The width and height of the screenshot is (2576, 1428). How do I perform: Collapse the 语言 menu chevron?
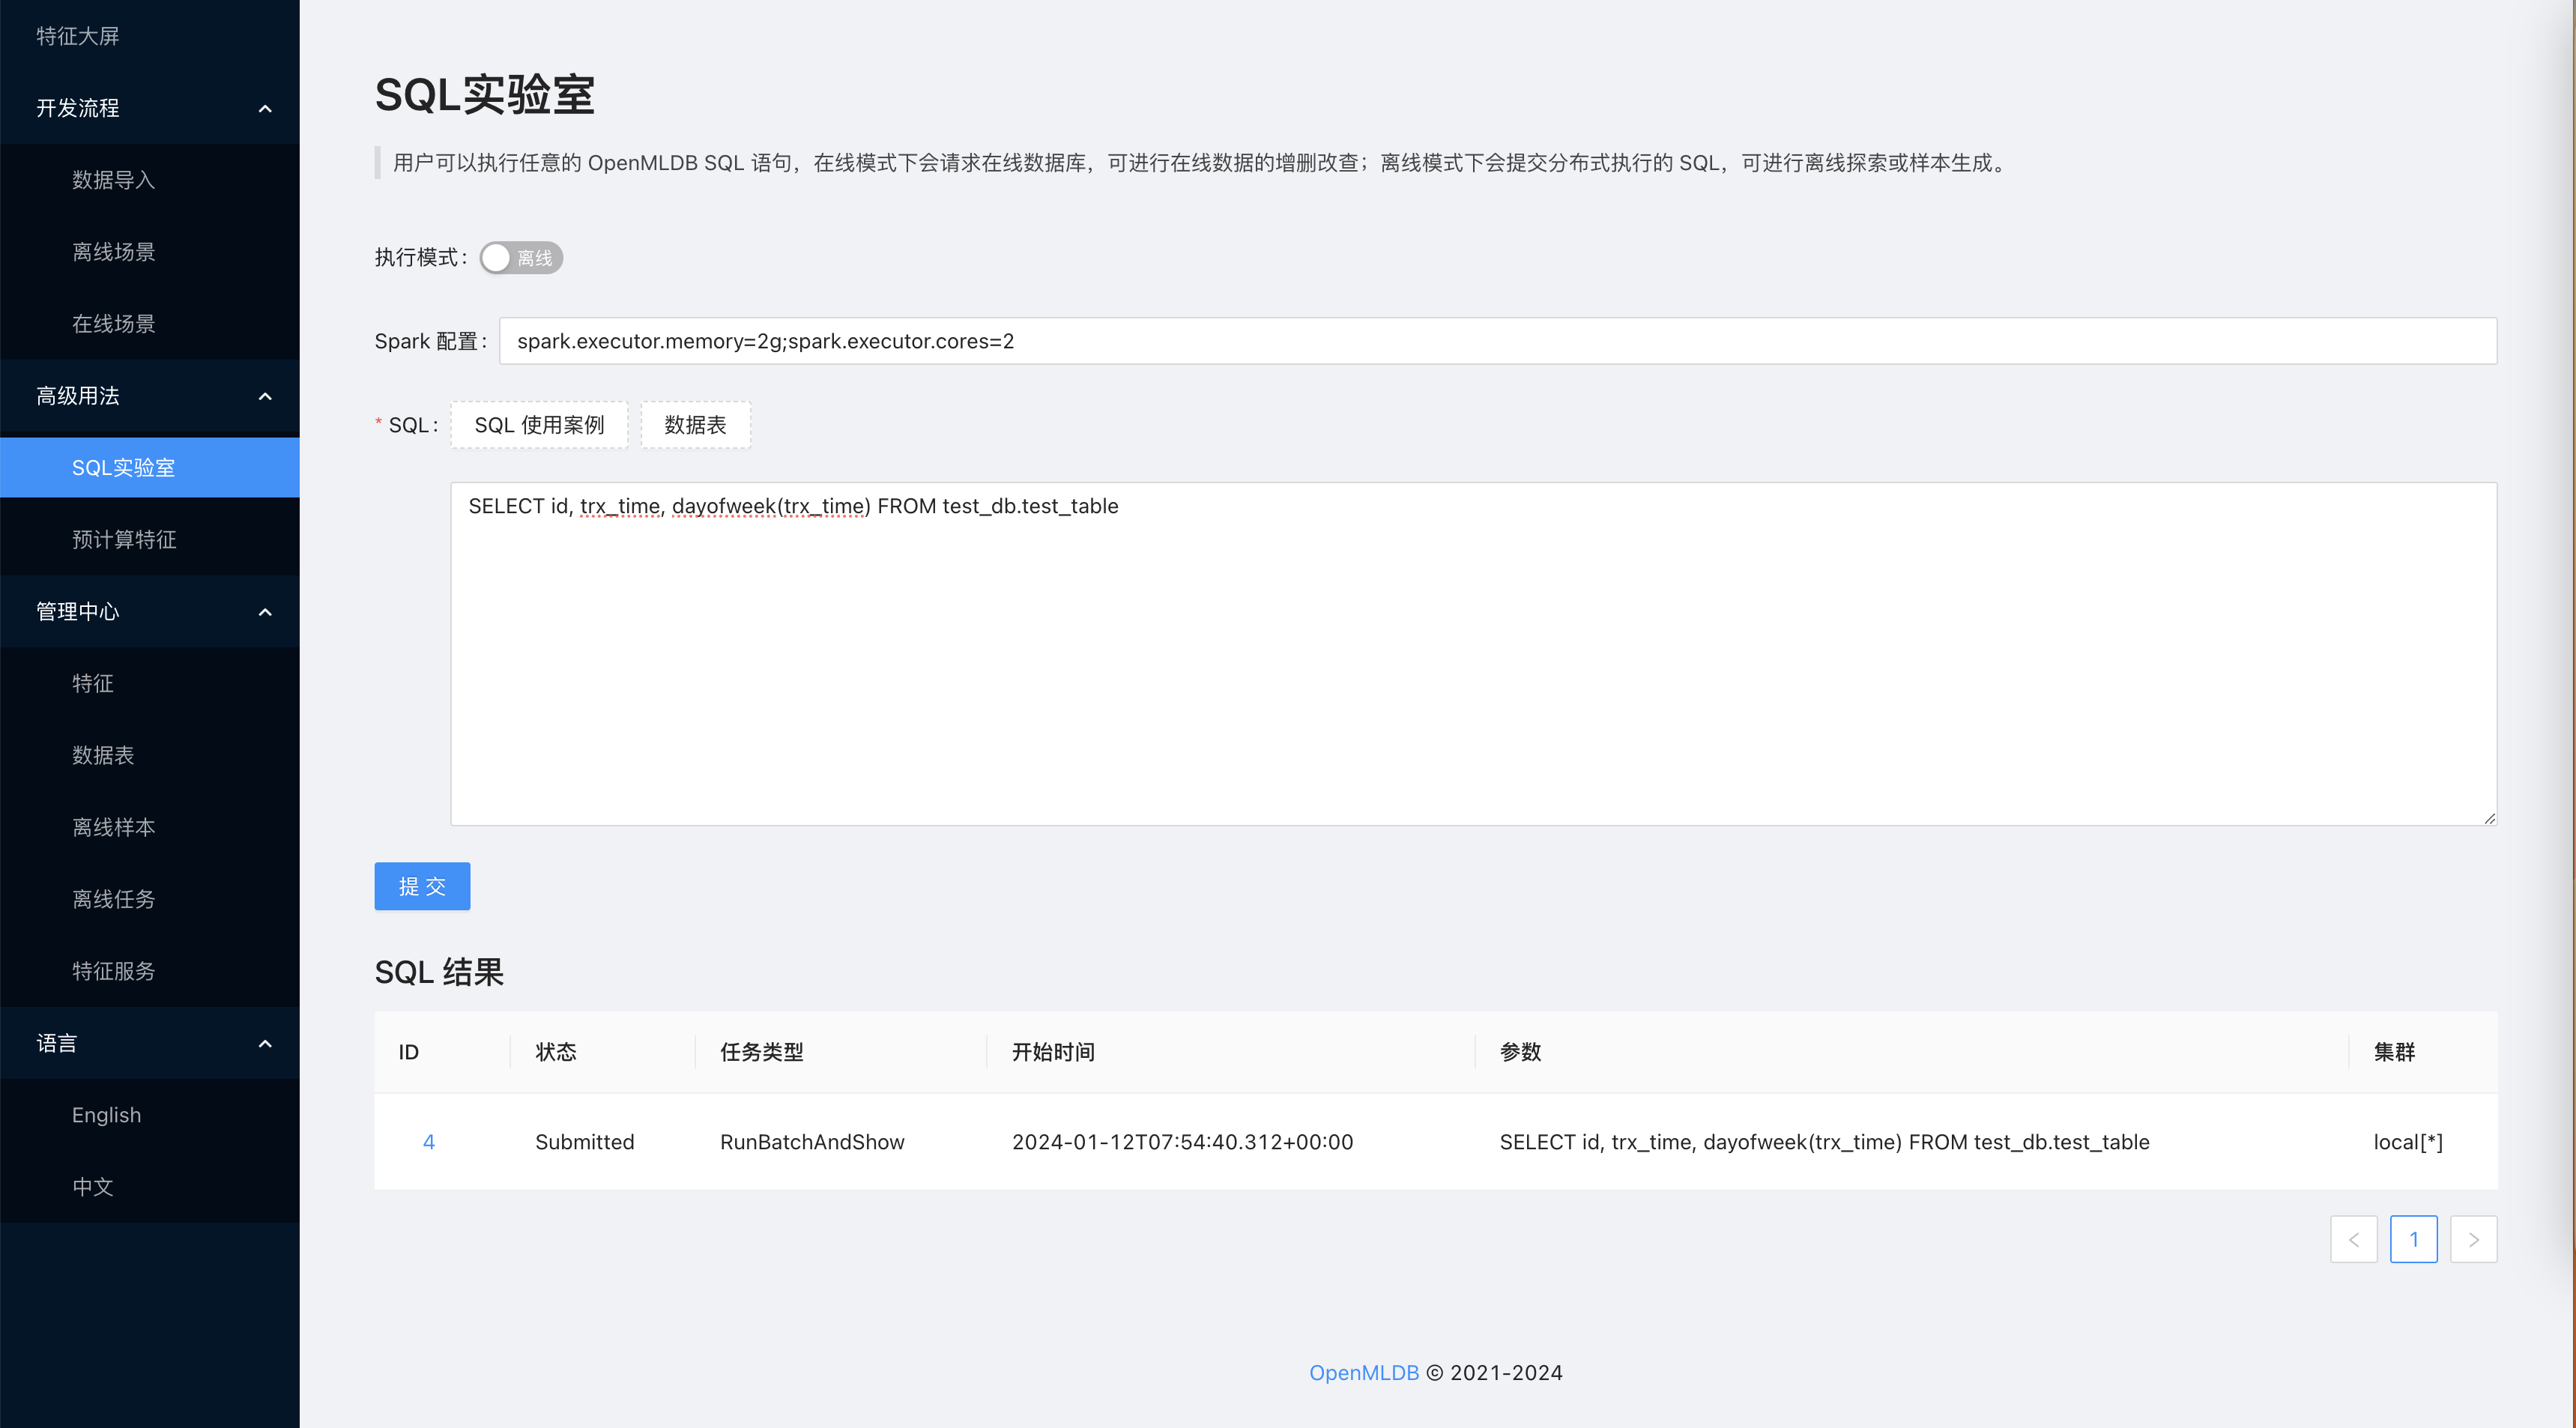tap(265, 1044)
